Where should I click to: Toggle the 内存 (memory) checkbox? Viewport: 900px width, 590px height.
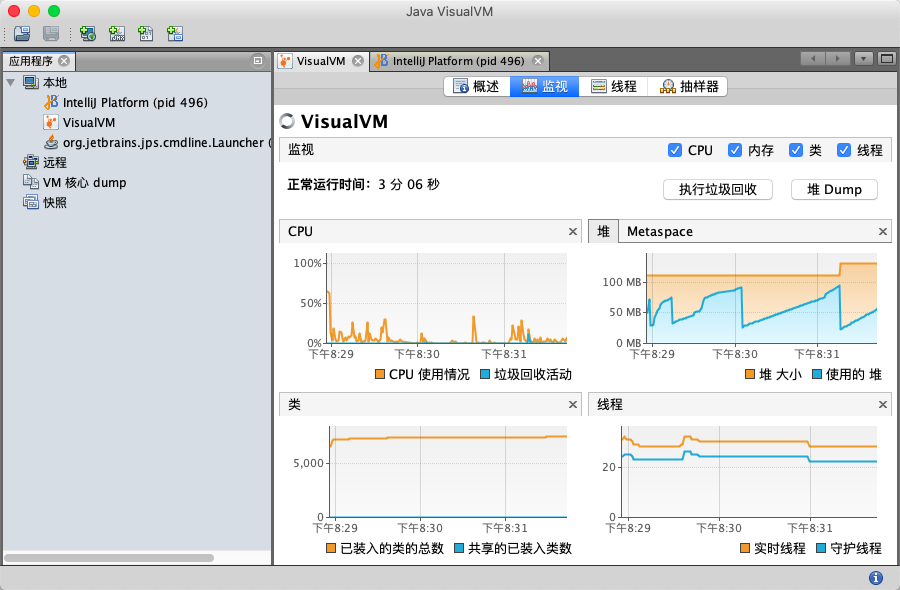click(735, 150)
